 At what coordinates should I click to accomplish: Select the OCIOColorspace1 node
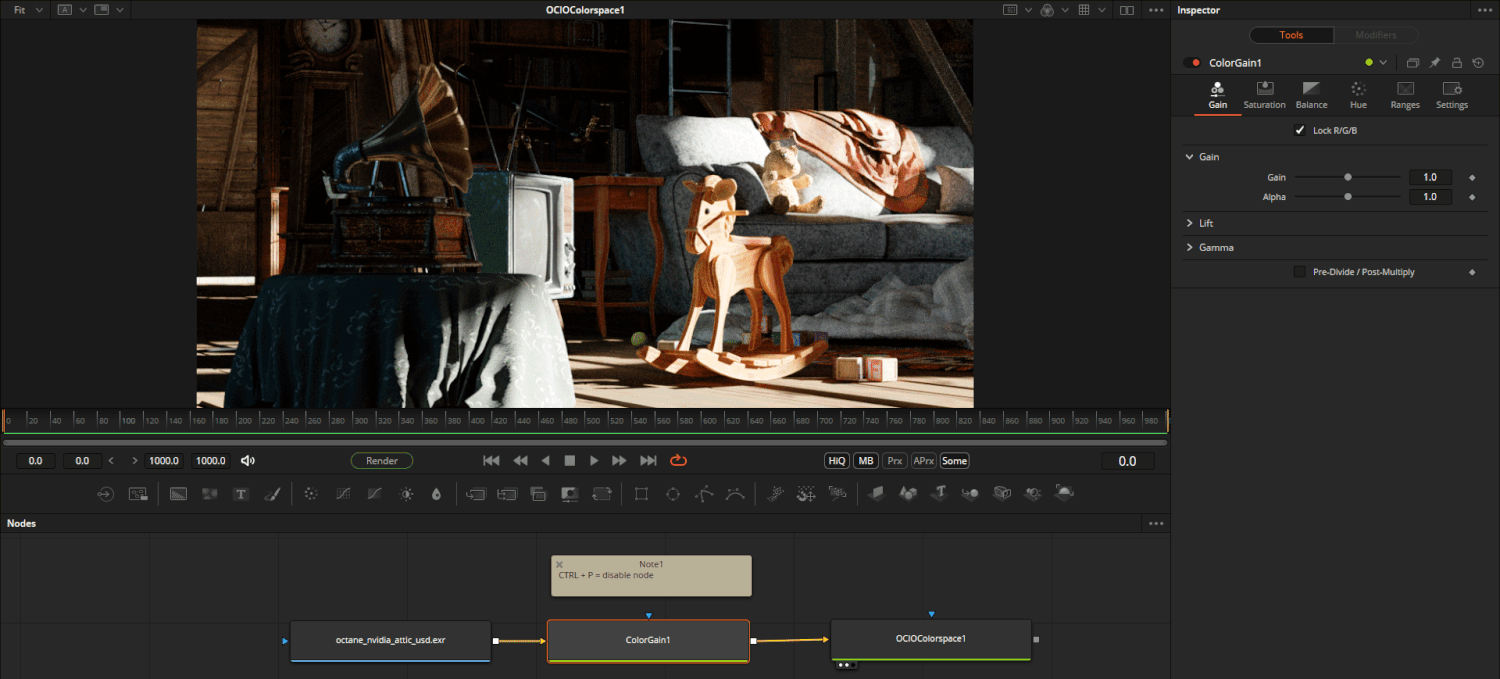pos(930,639)
